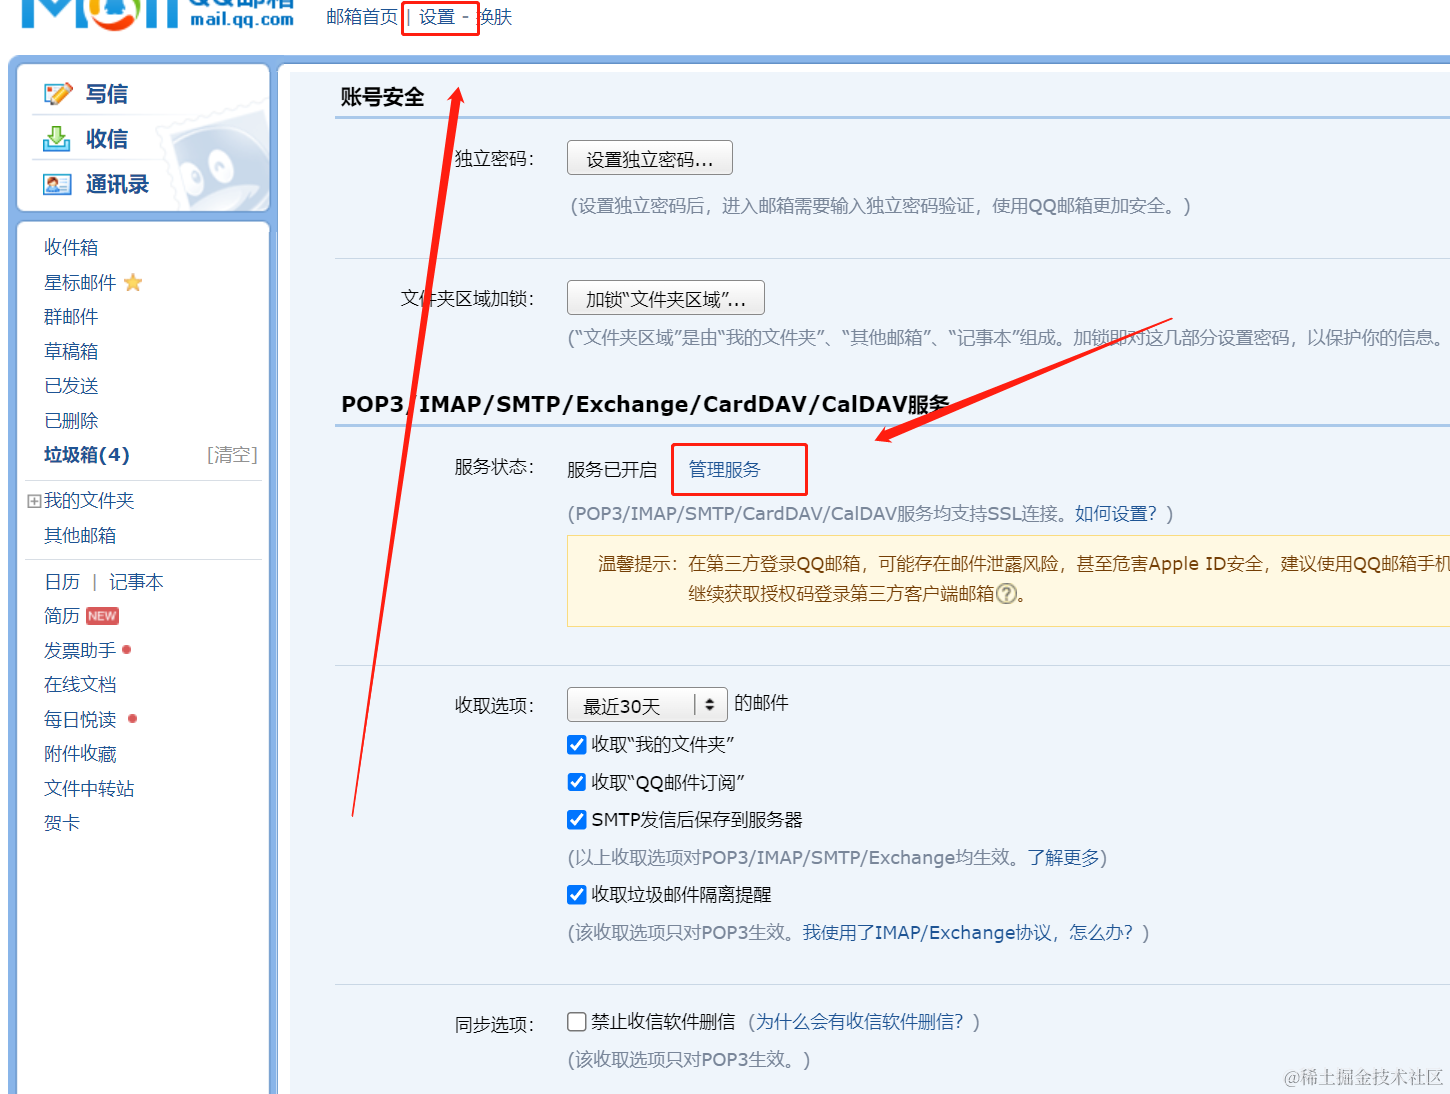Click the compose mail pencil icon

(58, 94)
